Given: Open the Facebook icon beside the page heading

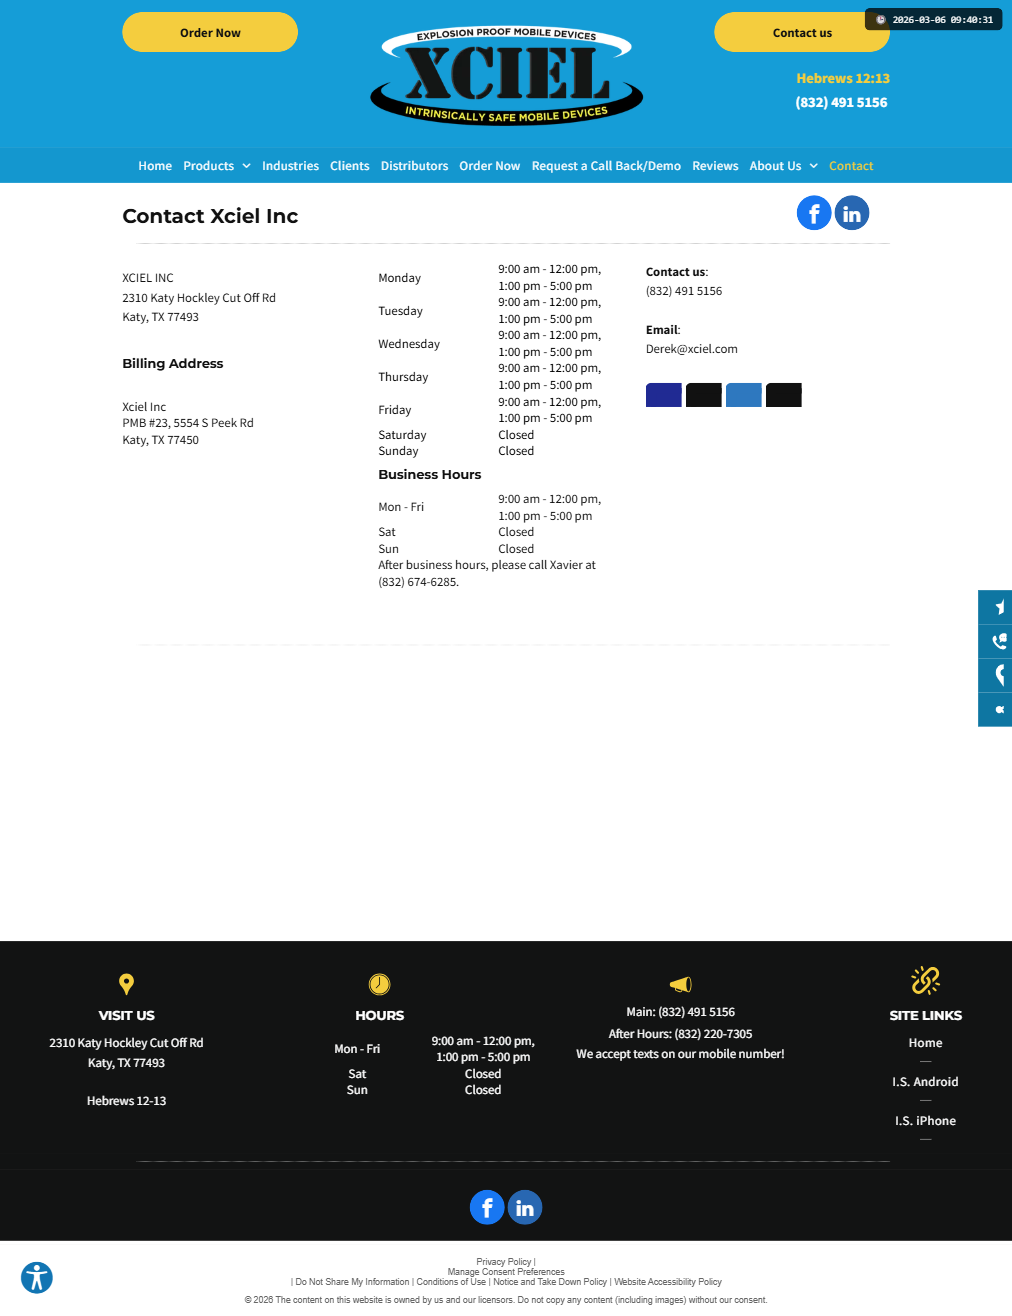Looking at the screenshot, I should [814, 213].
